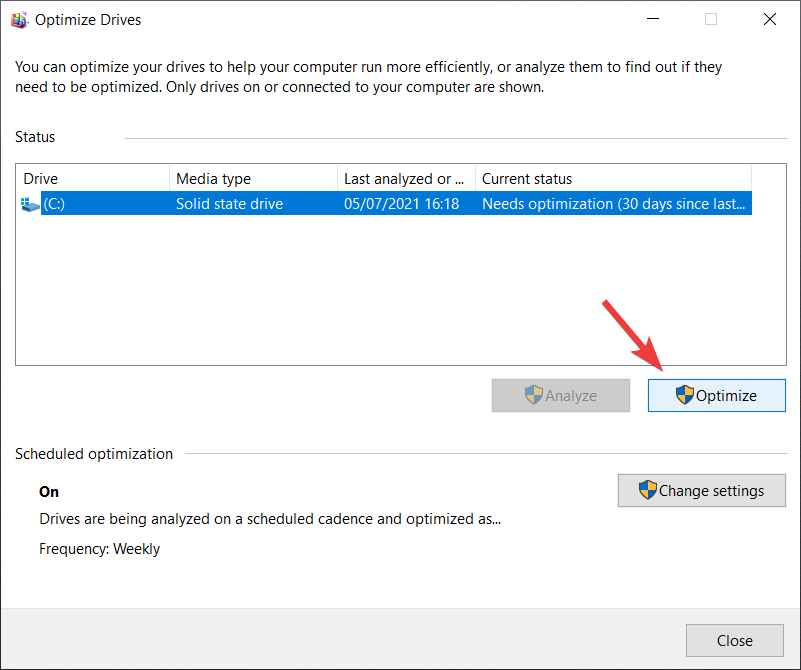
Task: Click the shield icon on Optimize button
Action: (x=685, y=395)
